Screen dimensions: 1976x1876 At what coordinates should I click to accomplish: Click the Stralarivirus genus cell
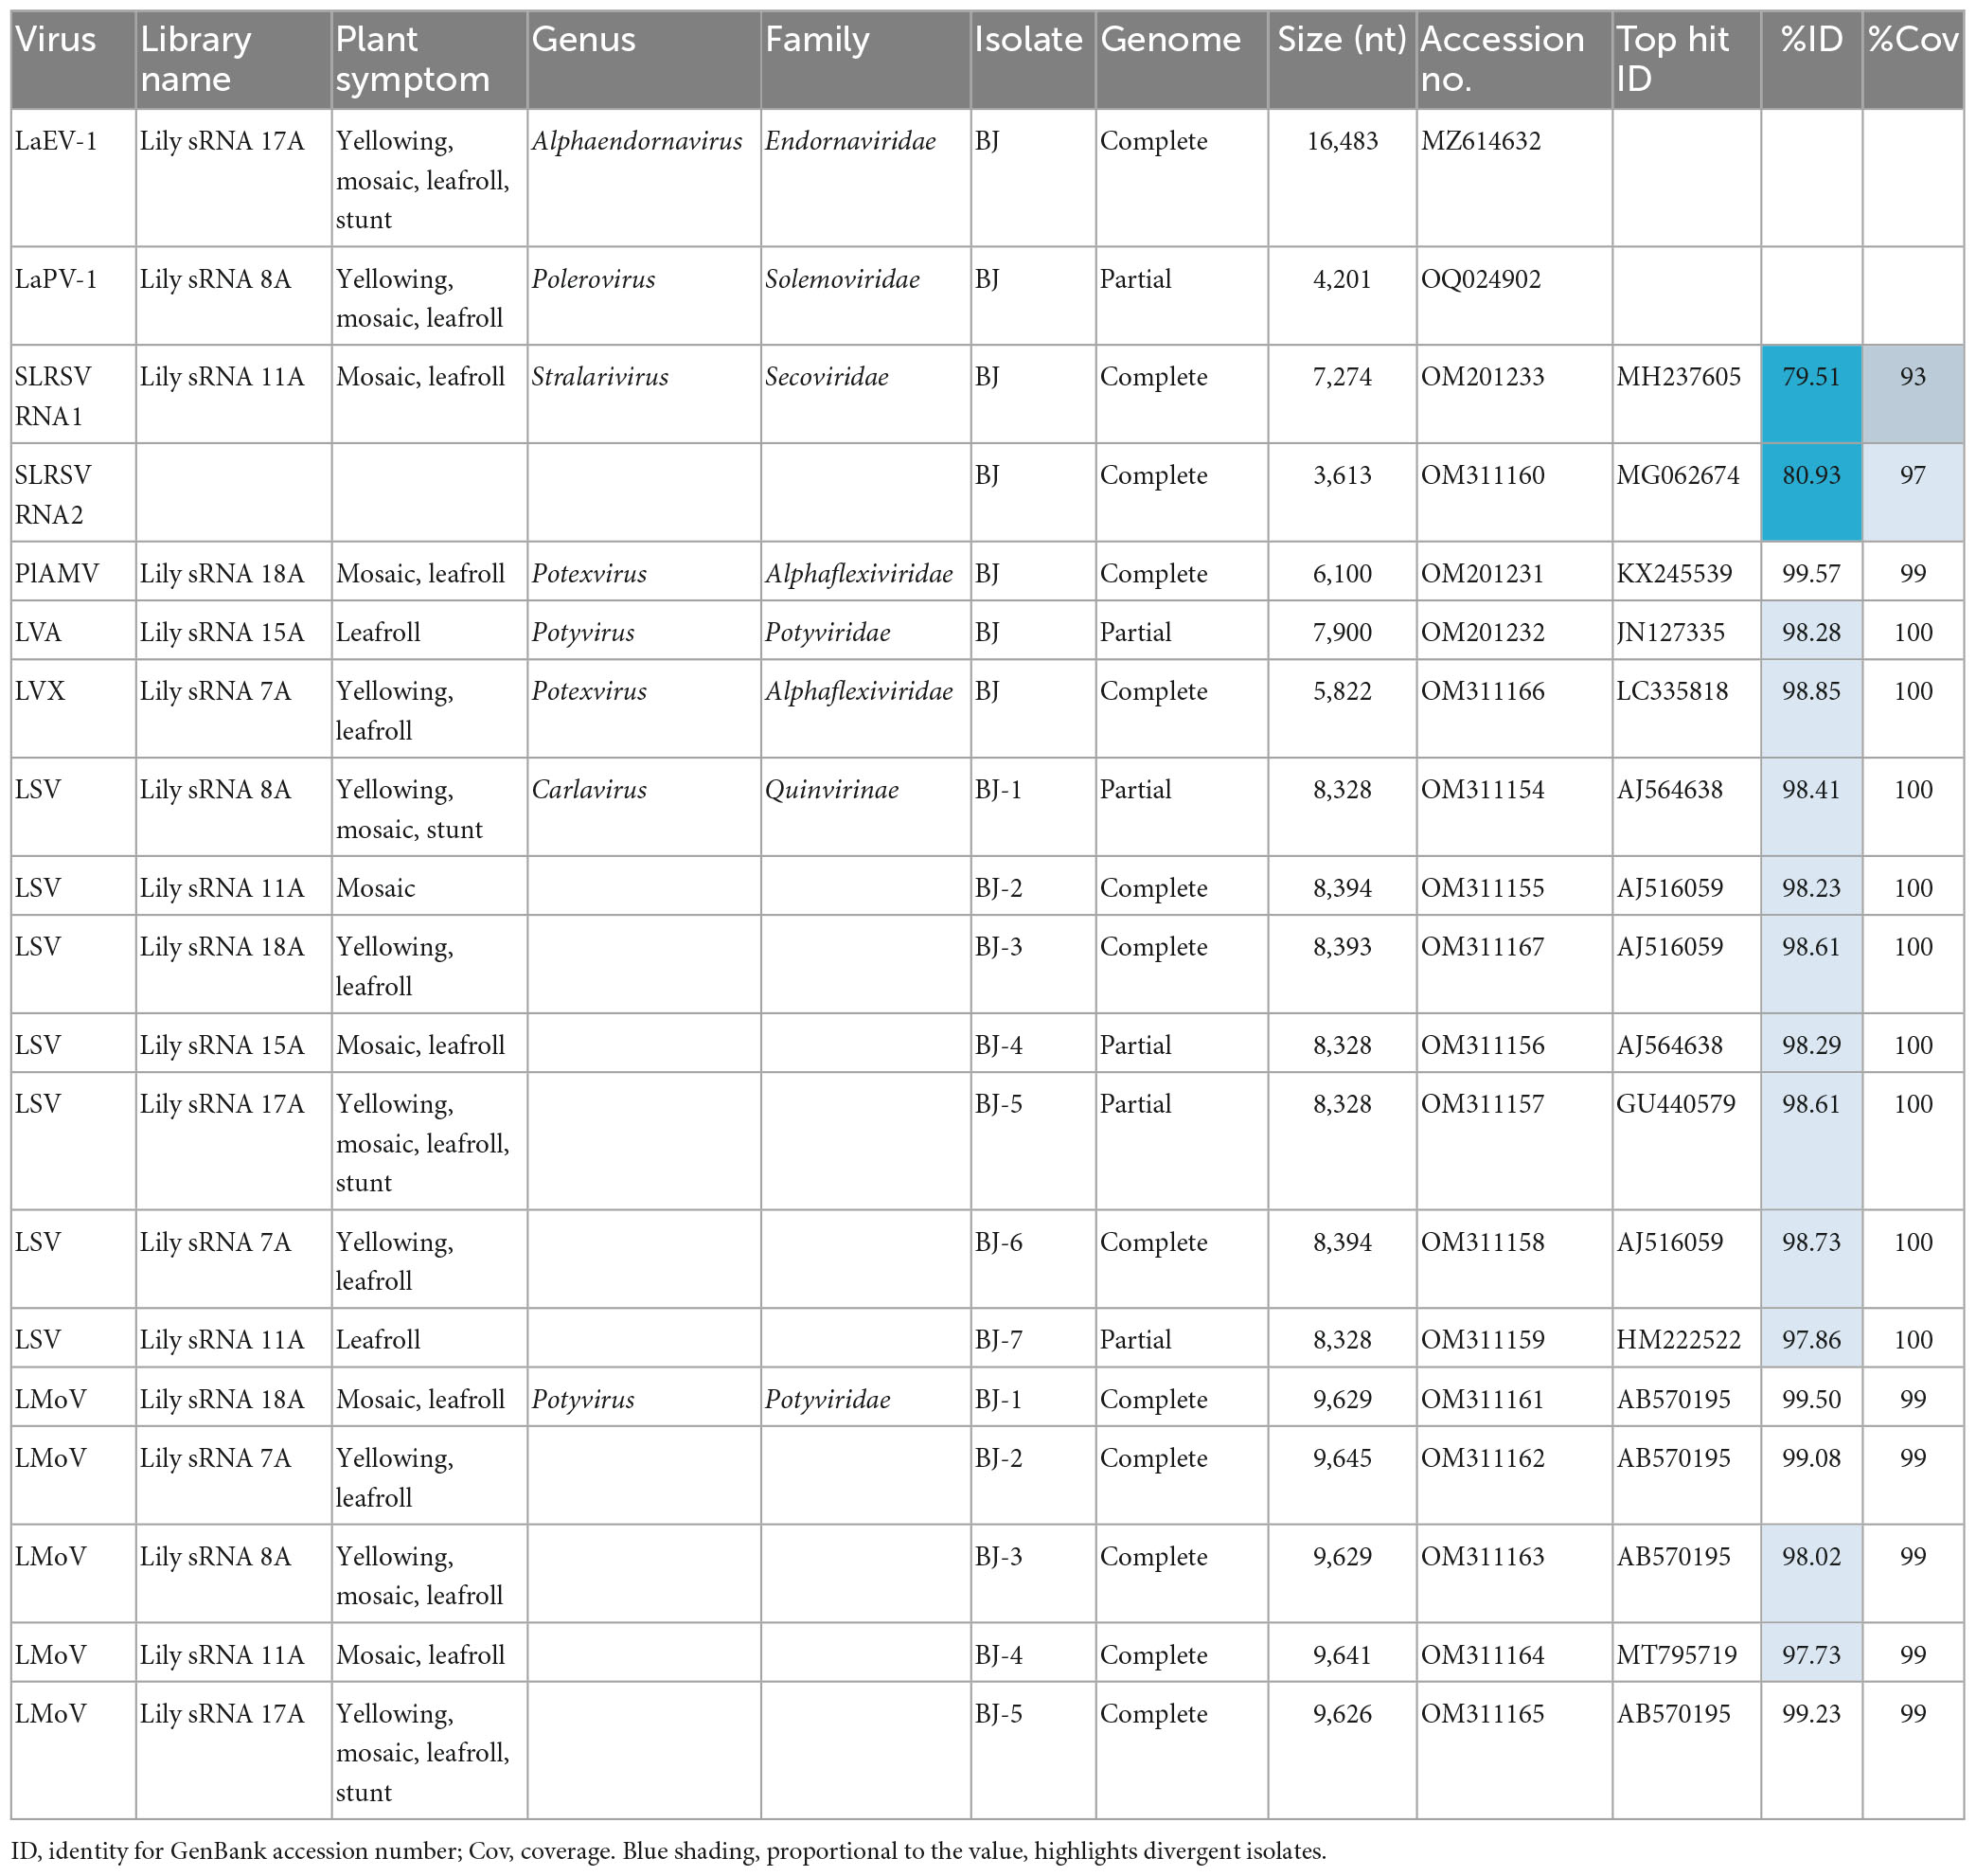[x=644, y=394]
